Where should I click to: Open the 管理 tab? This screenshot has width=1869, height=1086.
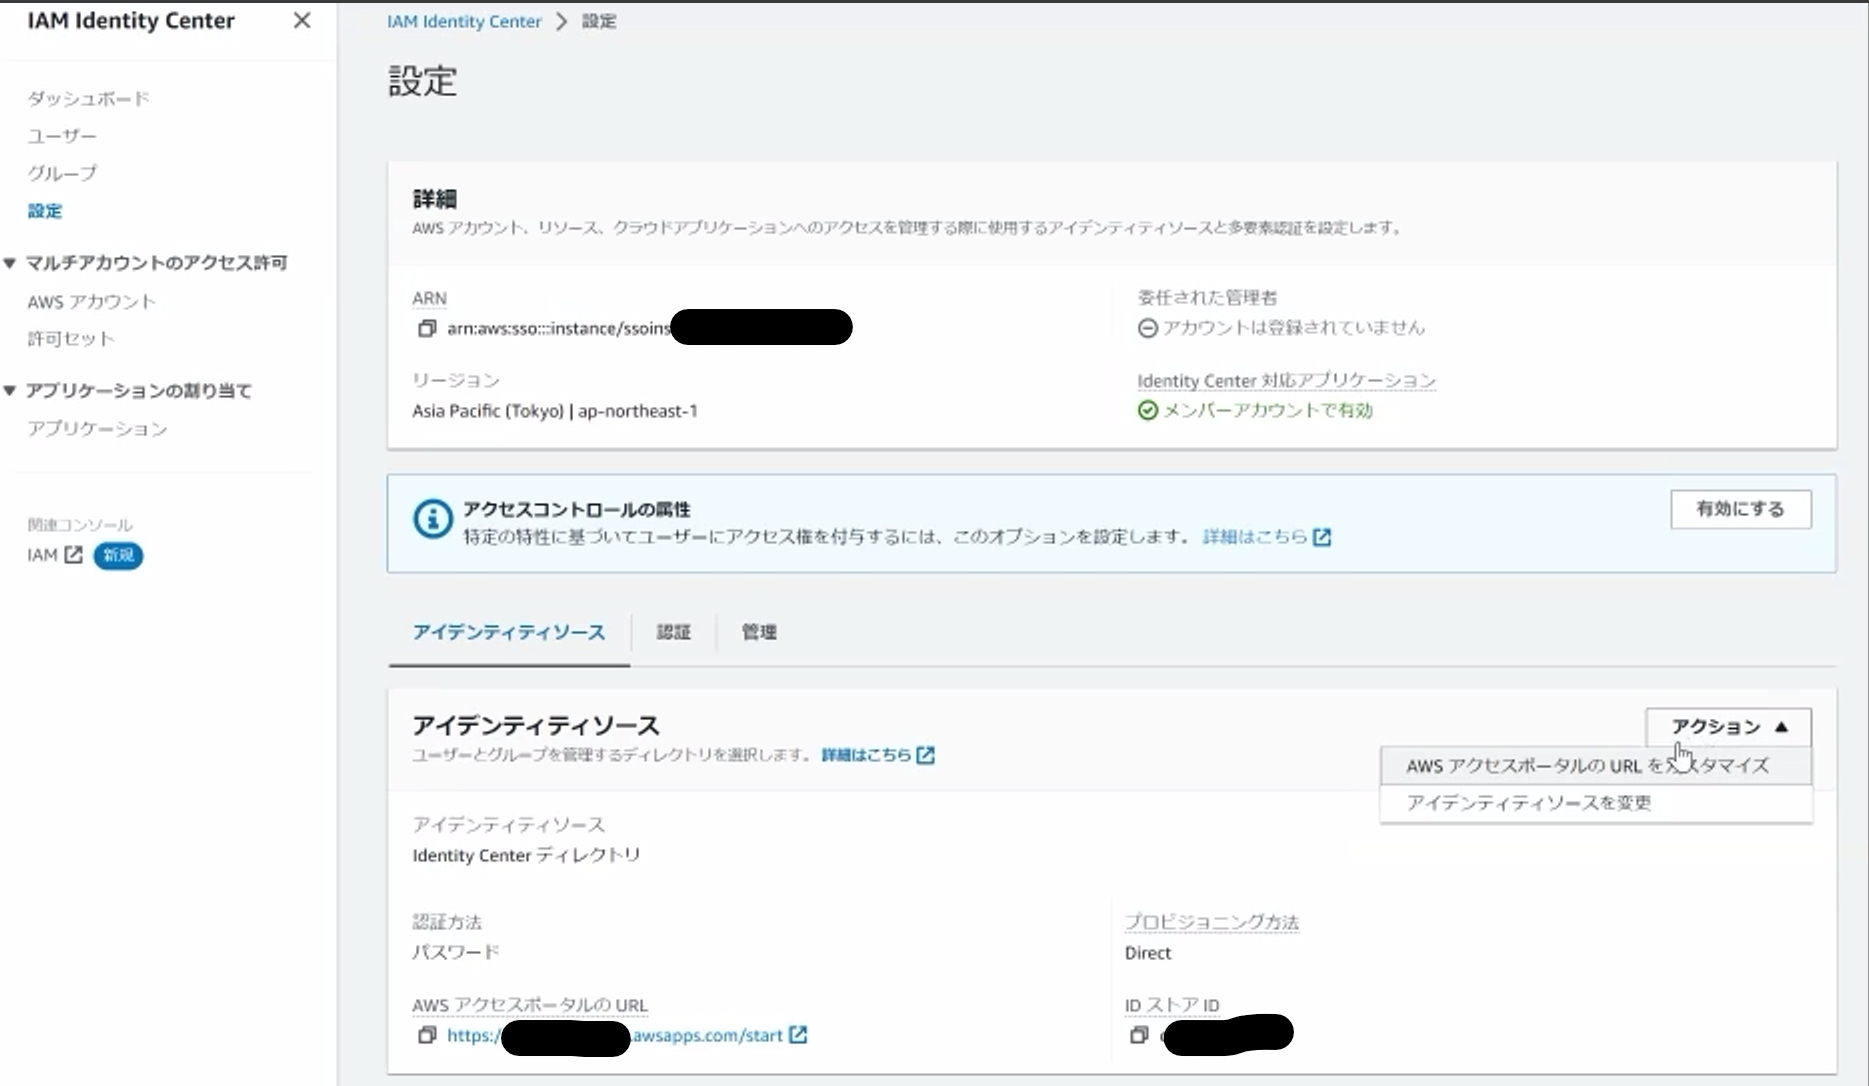click(x=759, y=632)
